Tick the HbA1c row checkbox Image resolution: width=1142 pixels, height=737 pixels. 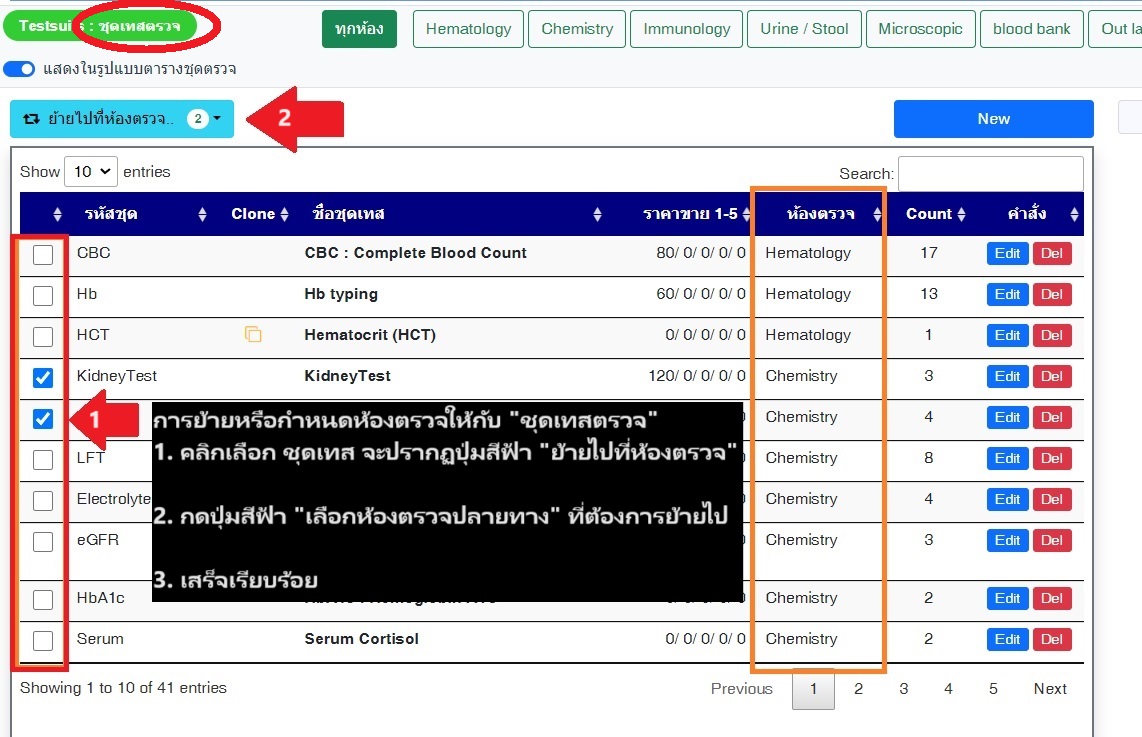tap(43, 599)
